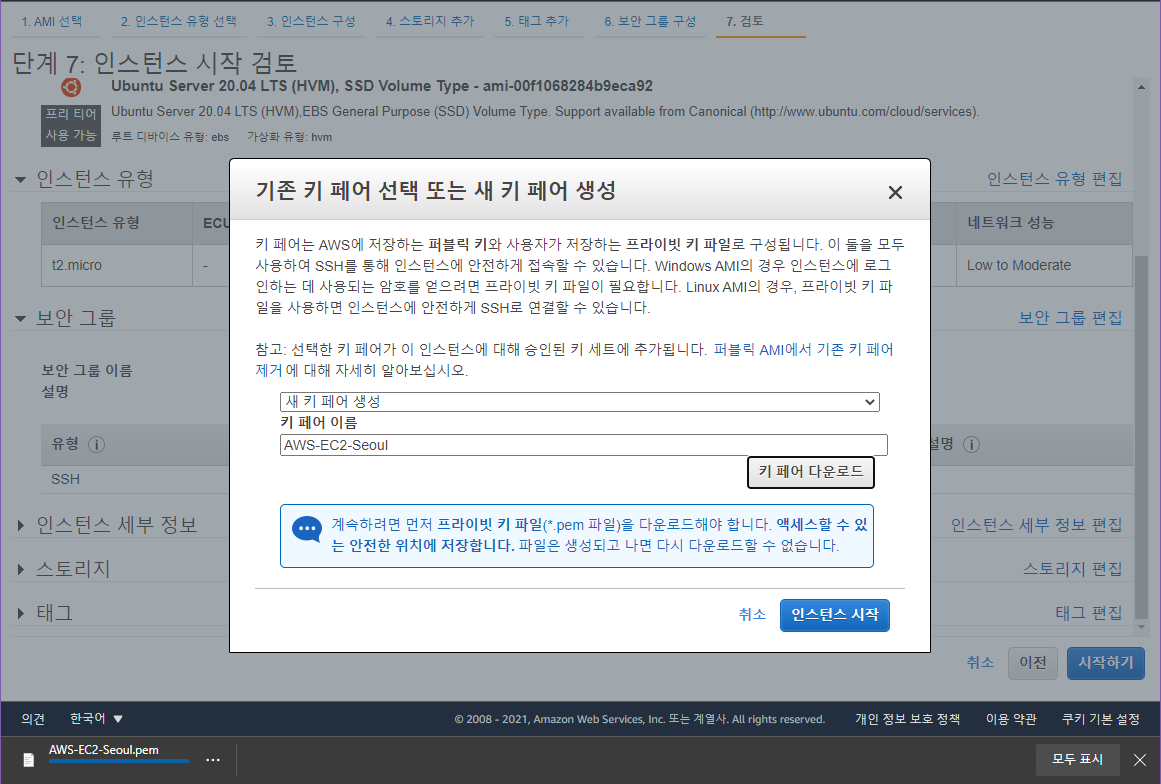This screenshot has height=784, width=1161.
Task: Click 인스턴스 세부 정보 편집 link
Action: point(1037,525)
